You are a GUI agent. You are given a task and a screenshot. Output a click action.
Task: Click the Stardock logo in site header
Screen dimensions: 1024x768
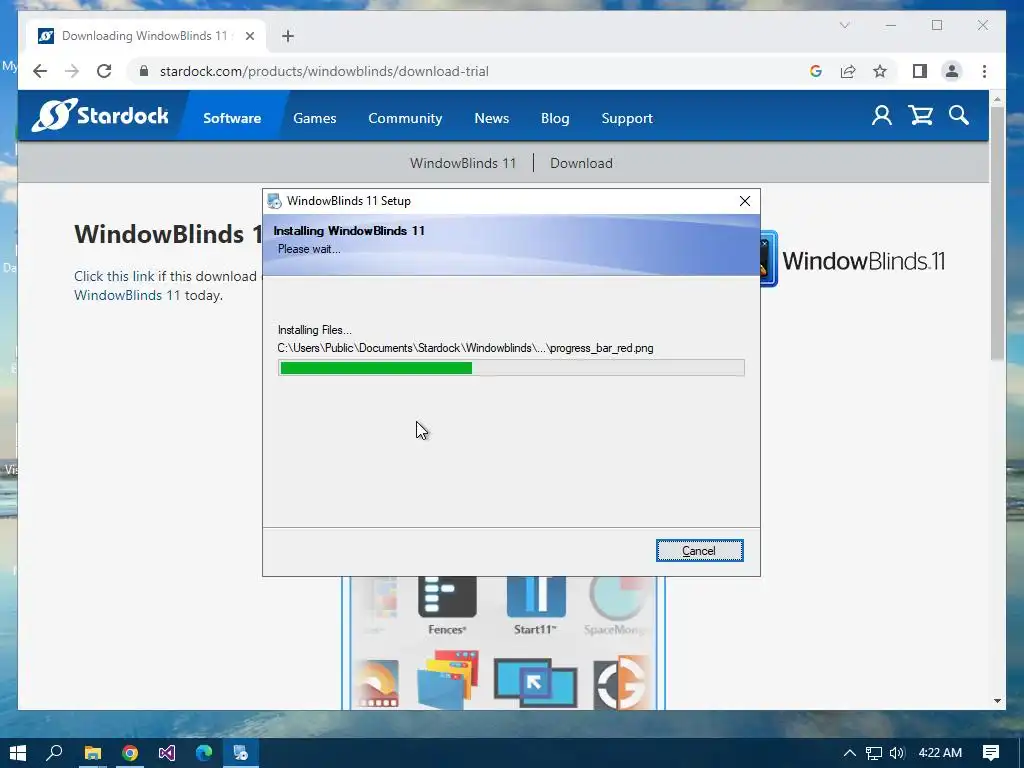pos(100,116)
